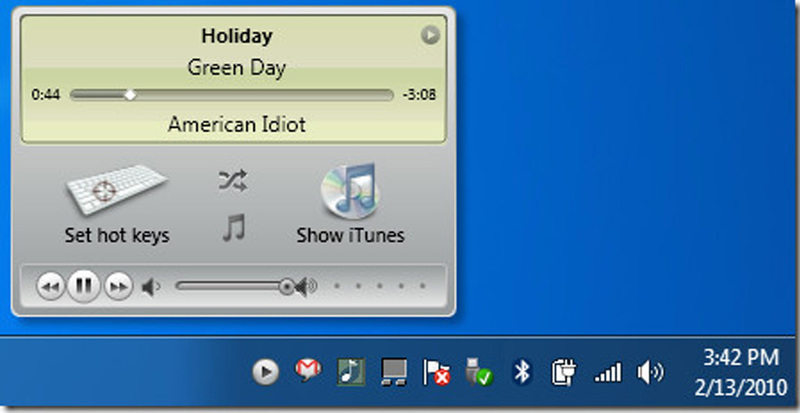Click the album name American Idiot
The height and width of the screenshot is (413, 800).
pyautogui.click(x=237, y=124)
